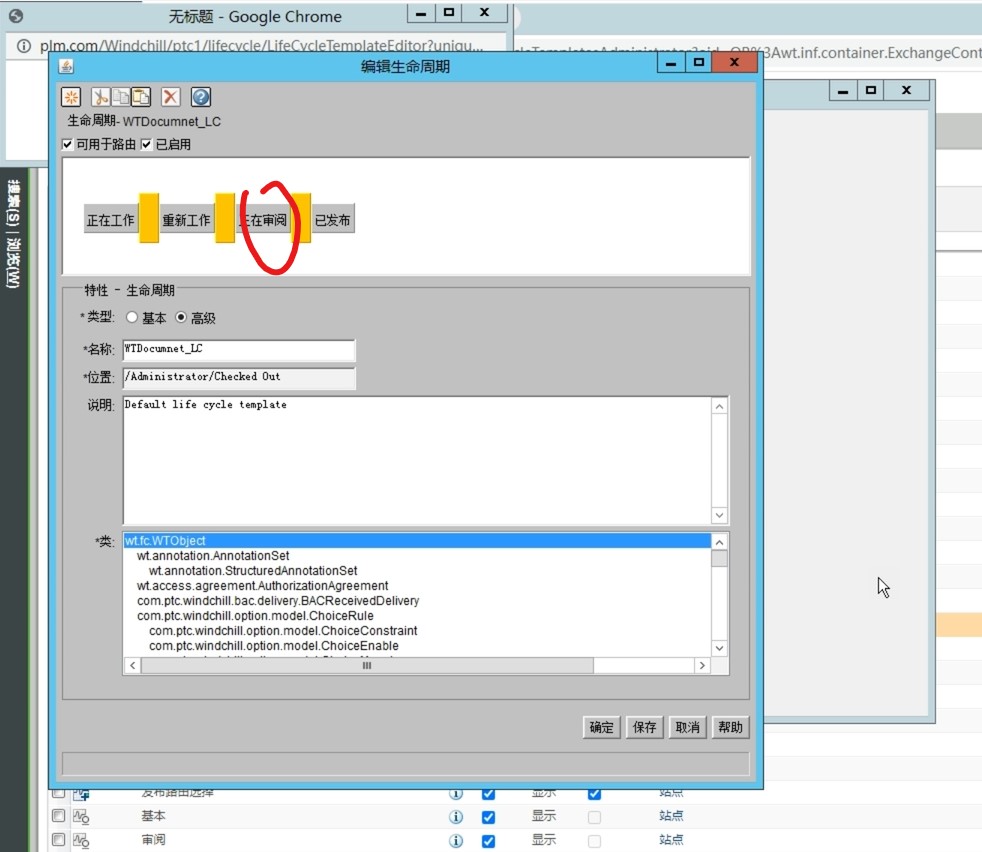The image size is (982, 852).
Task: Open the vertical 搜索 / 浏览 side panel tab
Action: tap(13, 234)
